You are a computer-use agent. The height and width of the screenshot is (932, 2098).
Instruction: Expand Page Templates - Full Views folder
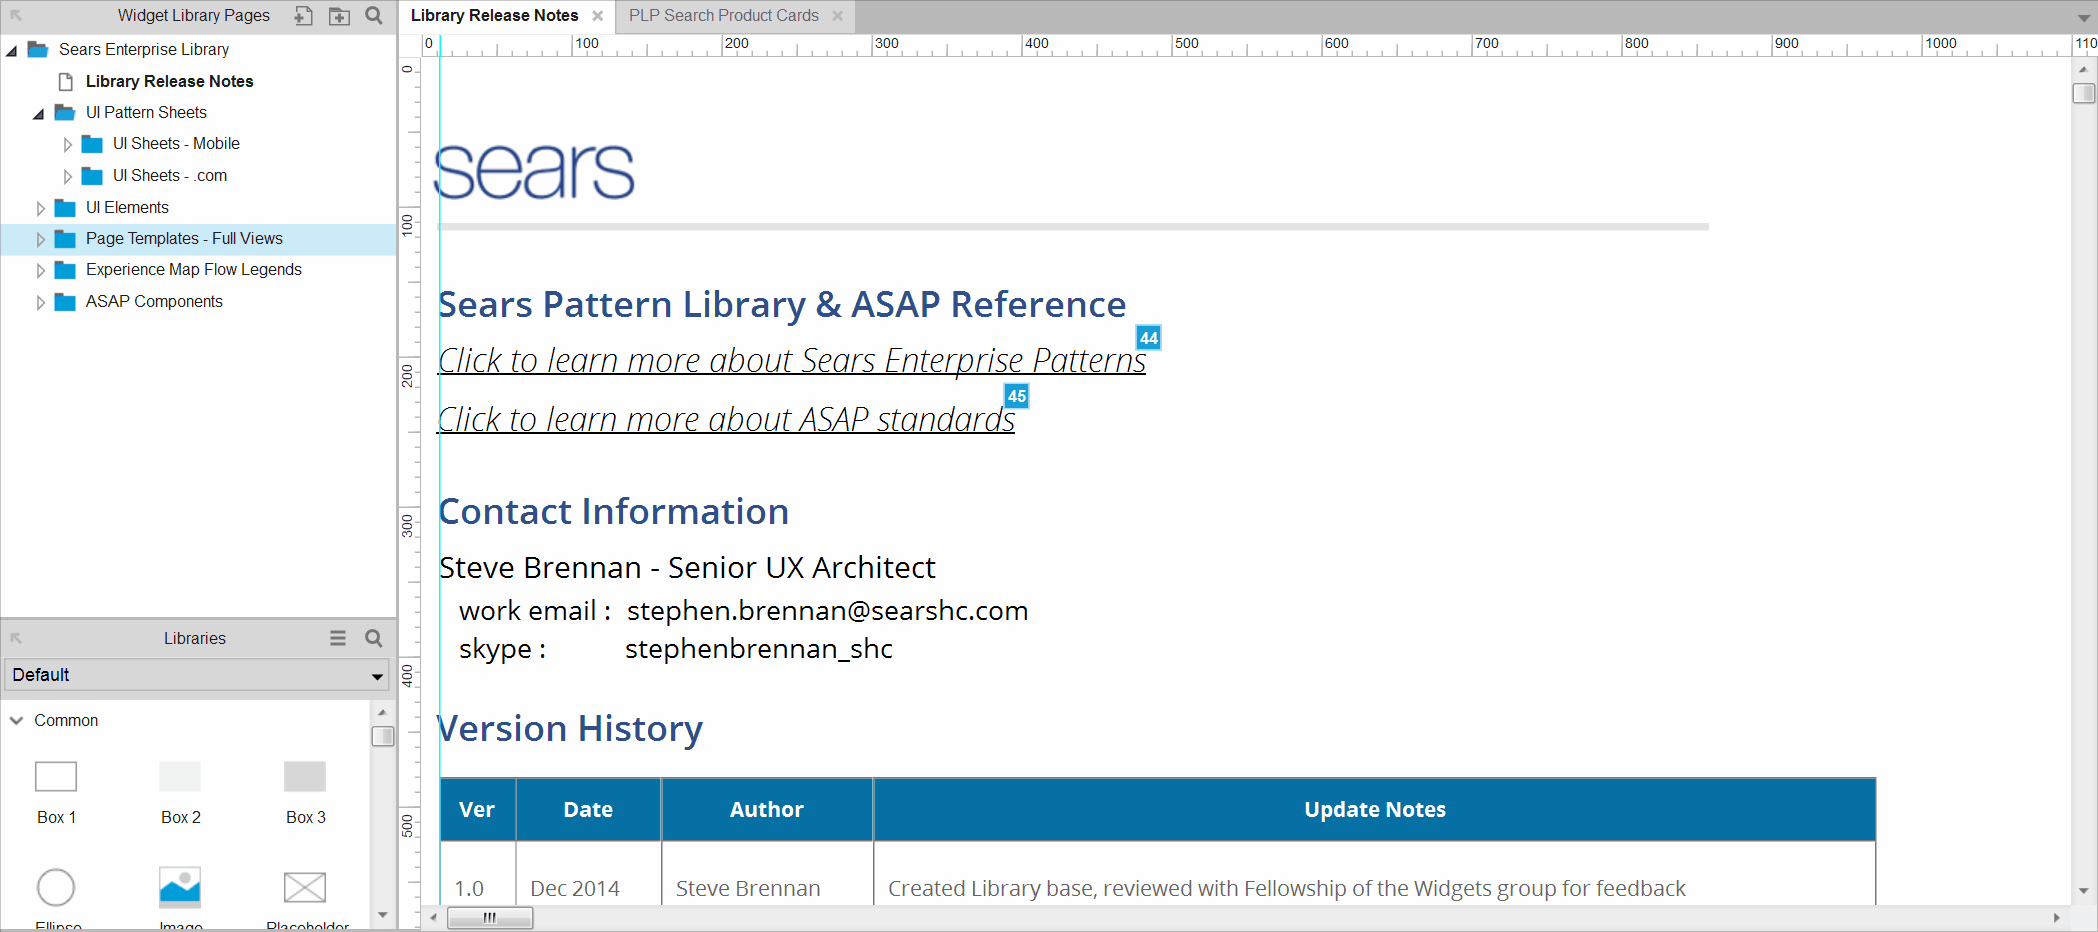click(40, 239)
